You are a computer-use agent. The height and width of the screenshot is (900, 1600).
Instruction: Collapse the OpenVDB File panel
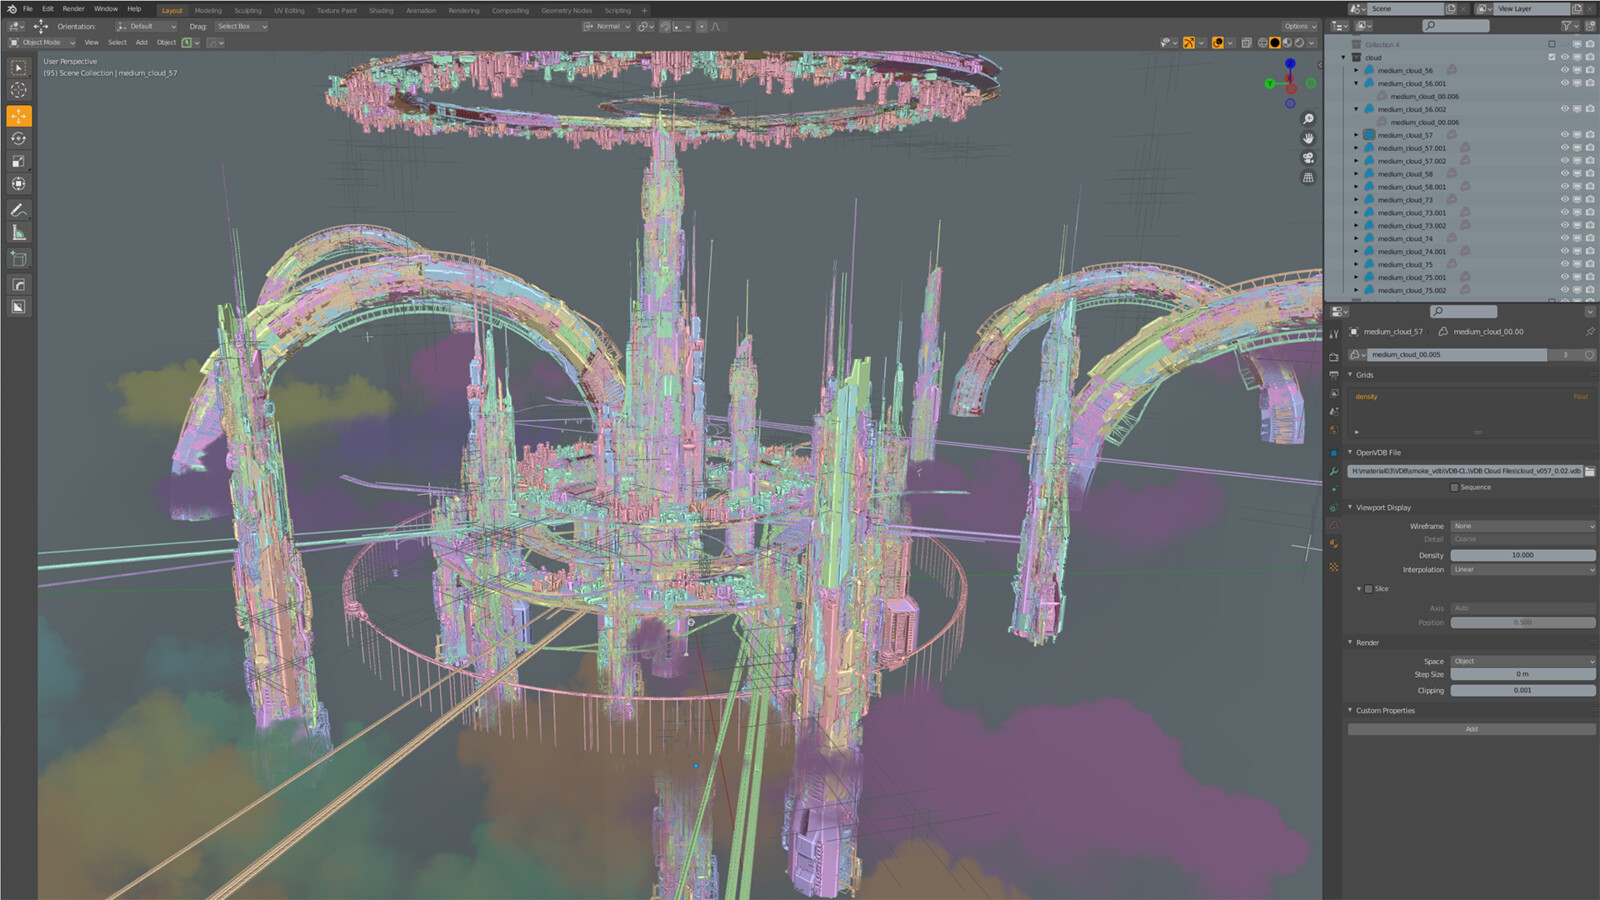(x=1350, y=453)
